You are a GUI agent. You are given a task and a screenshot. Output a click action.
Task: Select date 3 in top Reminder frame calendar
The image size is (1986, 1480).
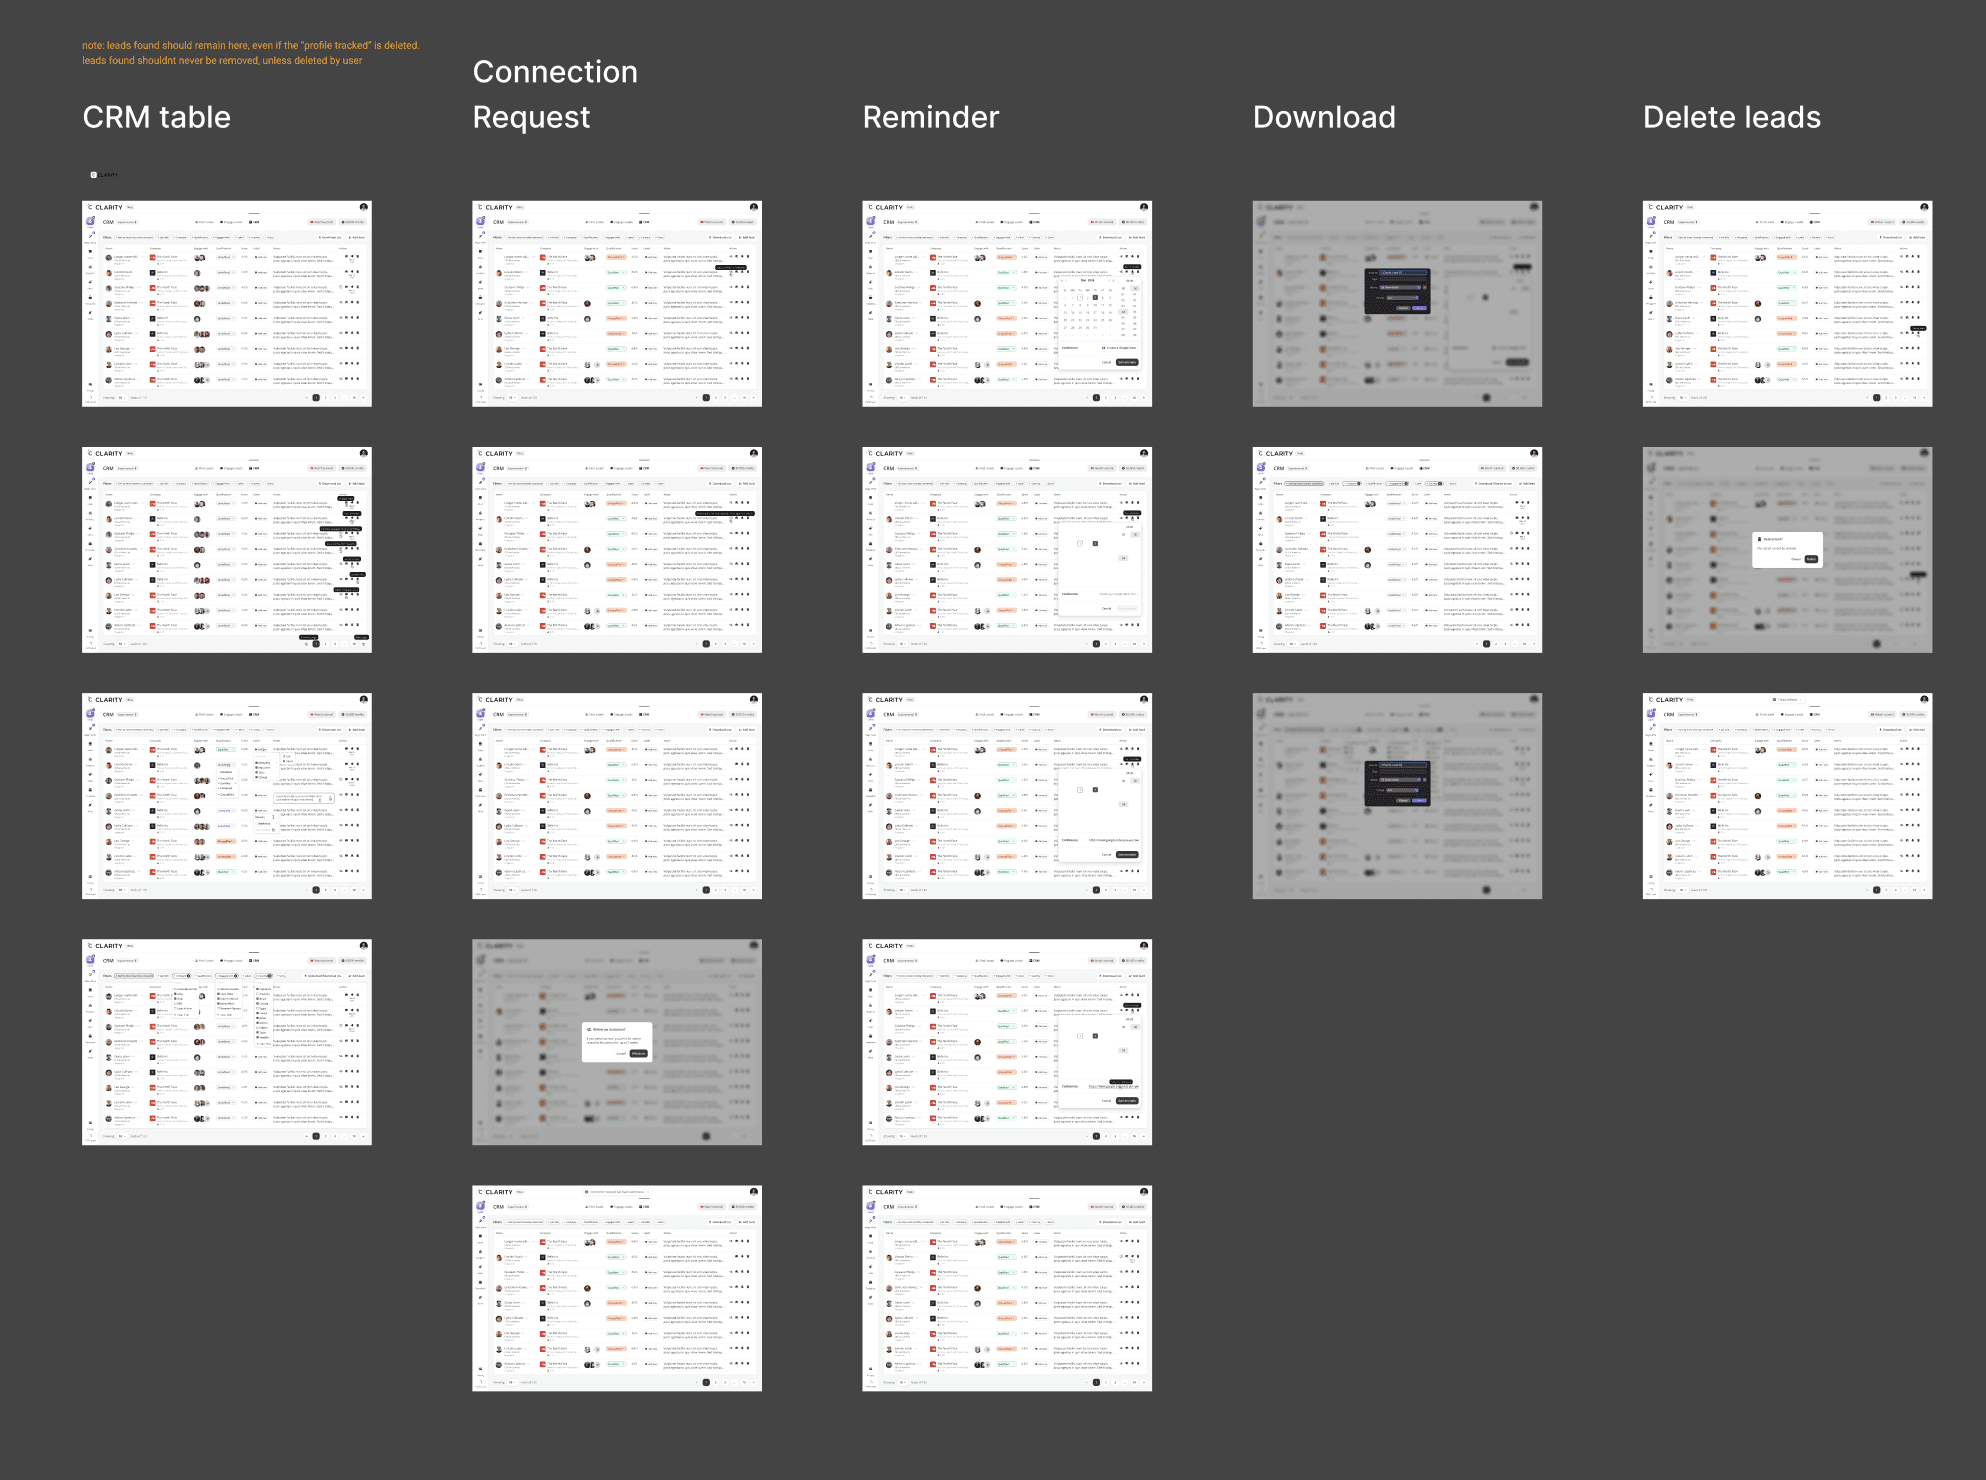pos(1095,297)
